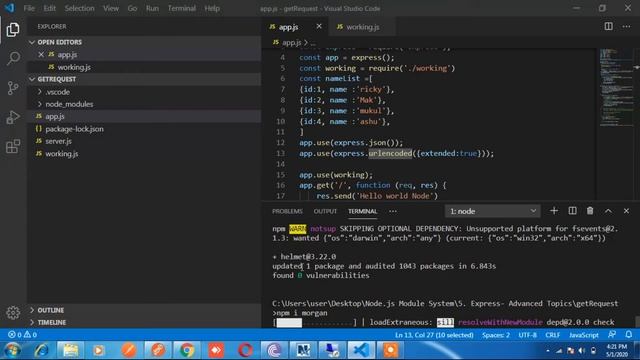Screen dimensions: 640x360
Task: Switch to the Output panel tab
Action: pyautogui.click(x=325, y=211)
